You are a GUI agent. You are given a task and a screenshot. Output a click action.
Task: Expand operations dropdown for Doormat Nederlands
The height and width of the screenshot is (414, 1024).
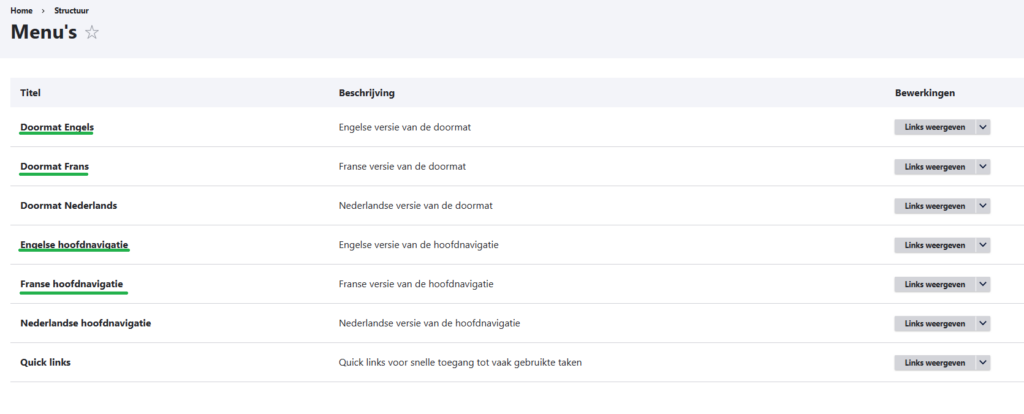[983, 206]
